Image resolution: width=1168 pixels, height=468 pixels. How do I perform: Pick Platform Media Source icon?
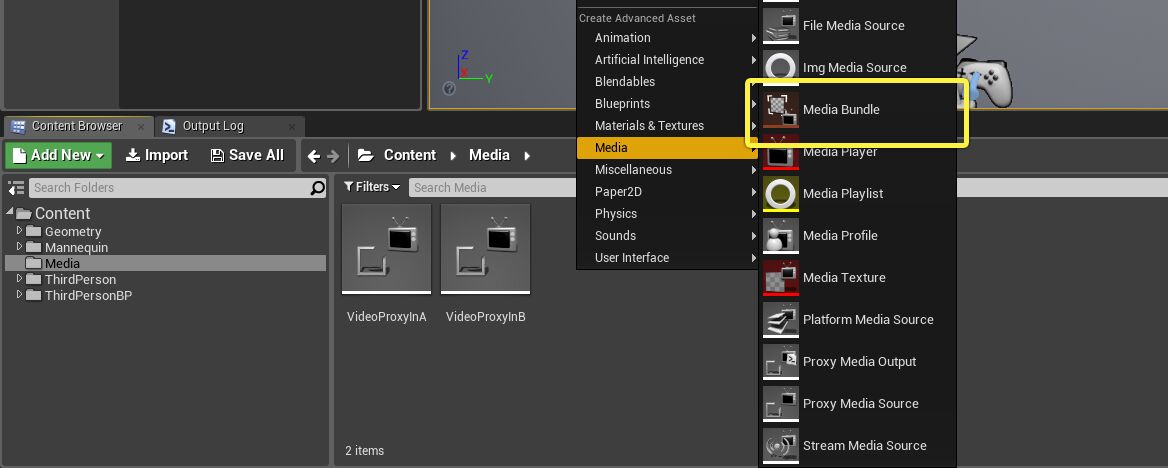click(781, 320)
